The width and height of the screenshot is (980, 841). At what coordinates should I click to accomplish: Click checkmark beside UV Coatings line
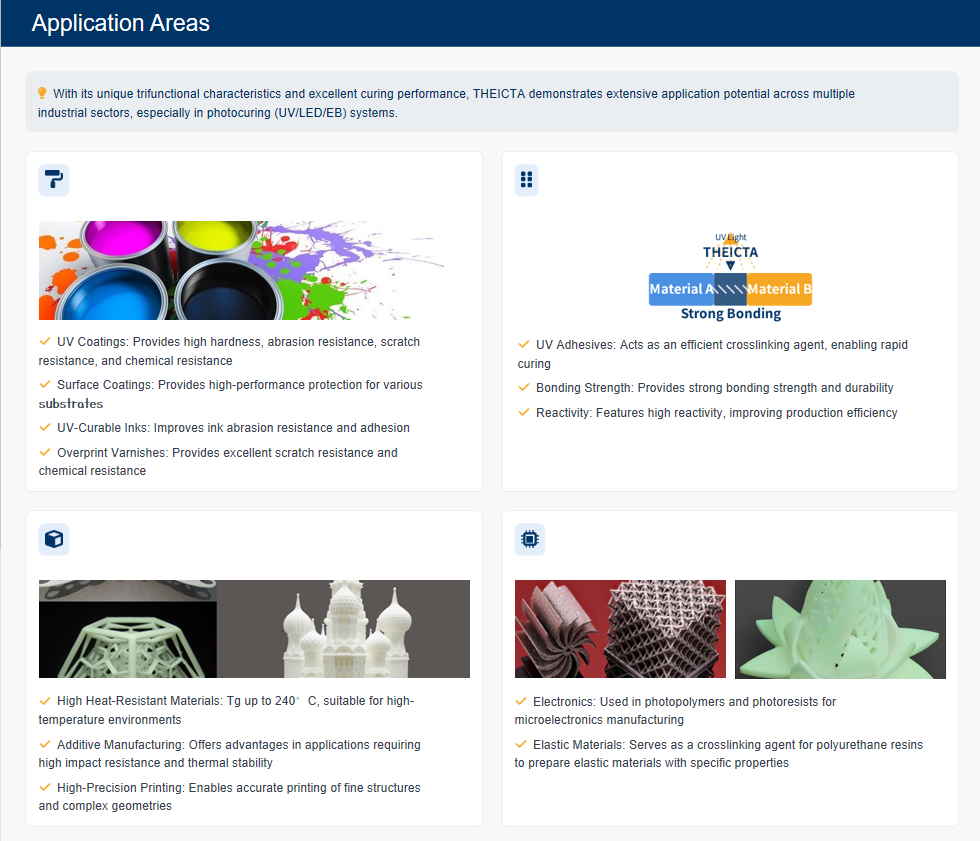click(x=44, y=341)
